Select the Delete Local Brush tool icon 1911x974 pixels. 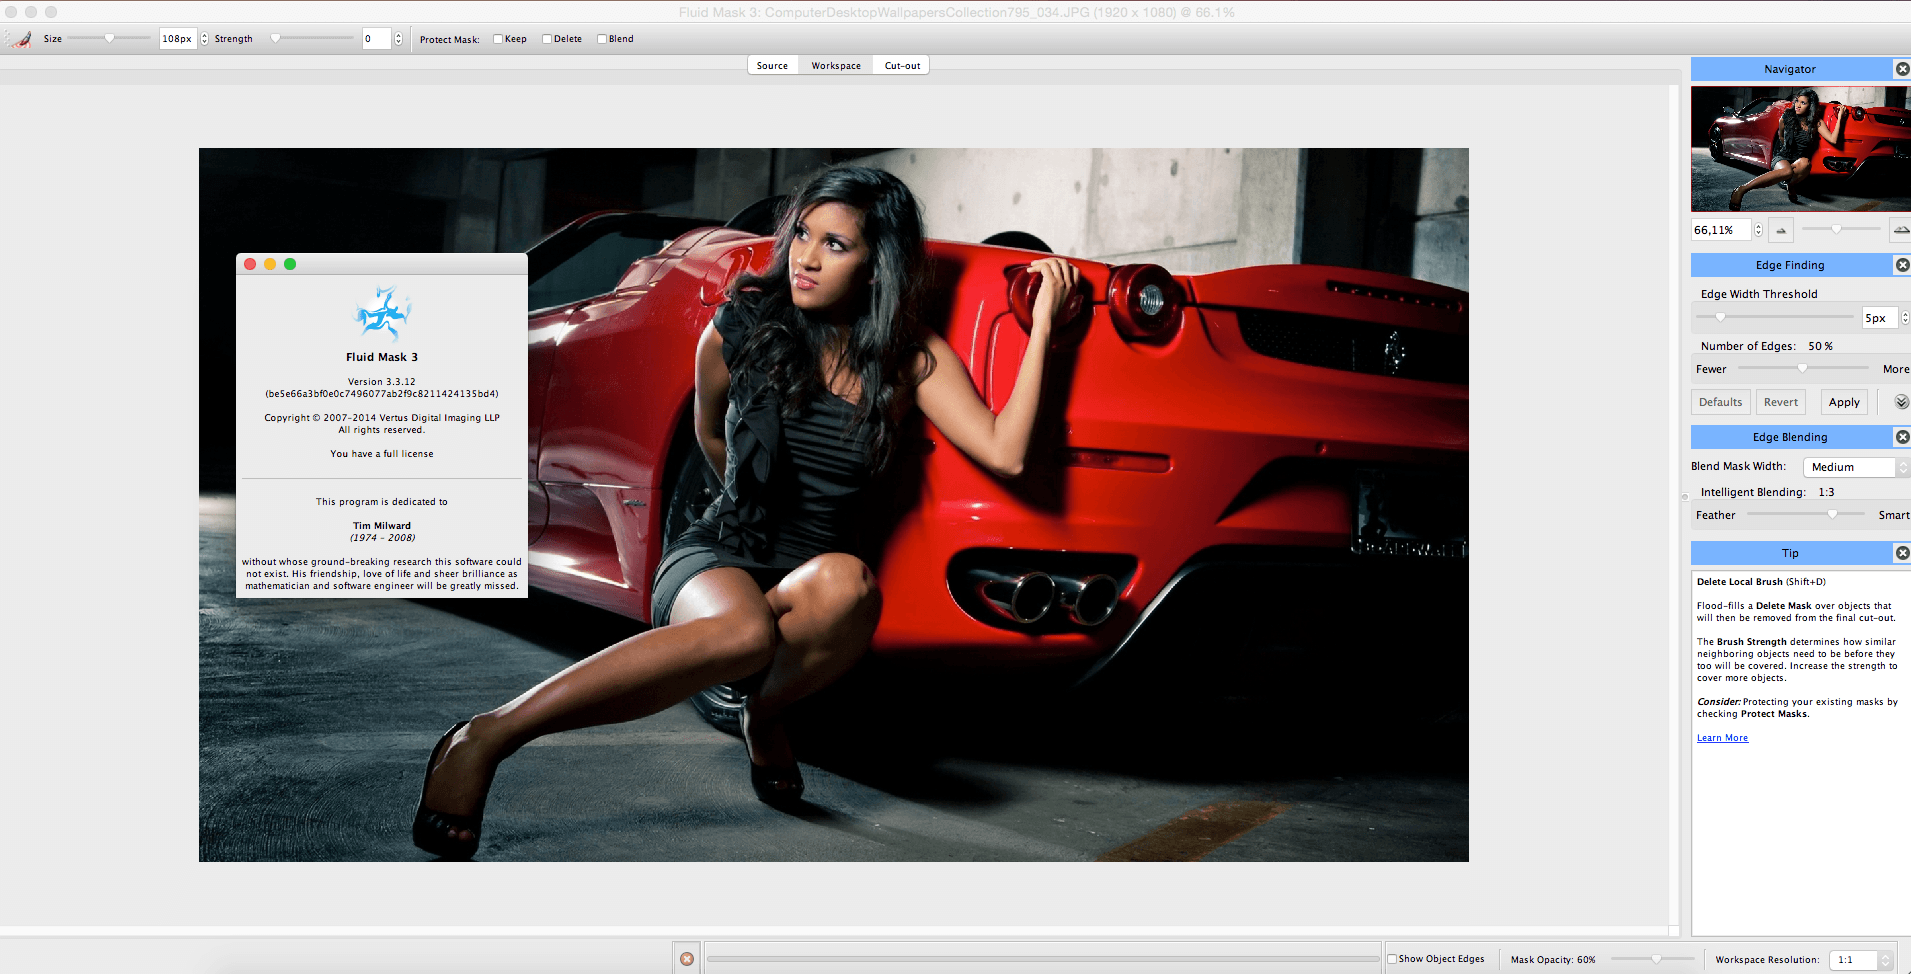tap(19, 39)
